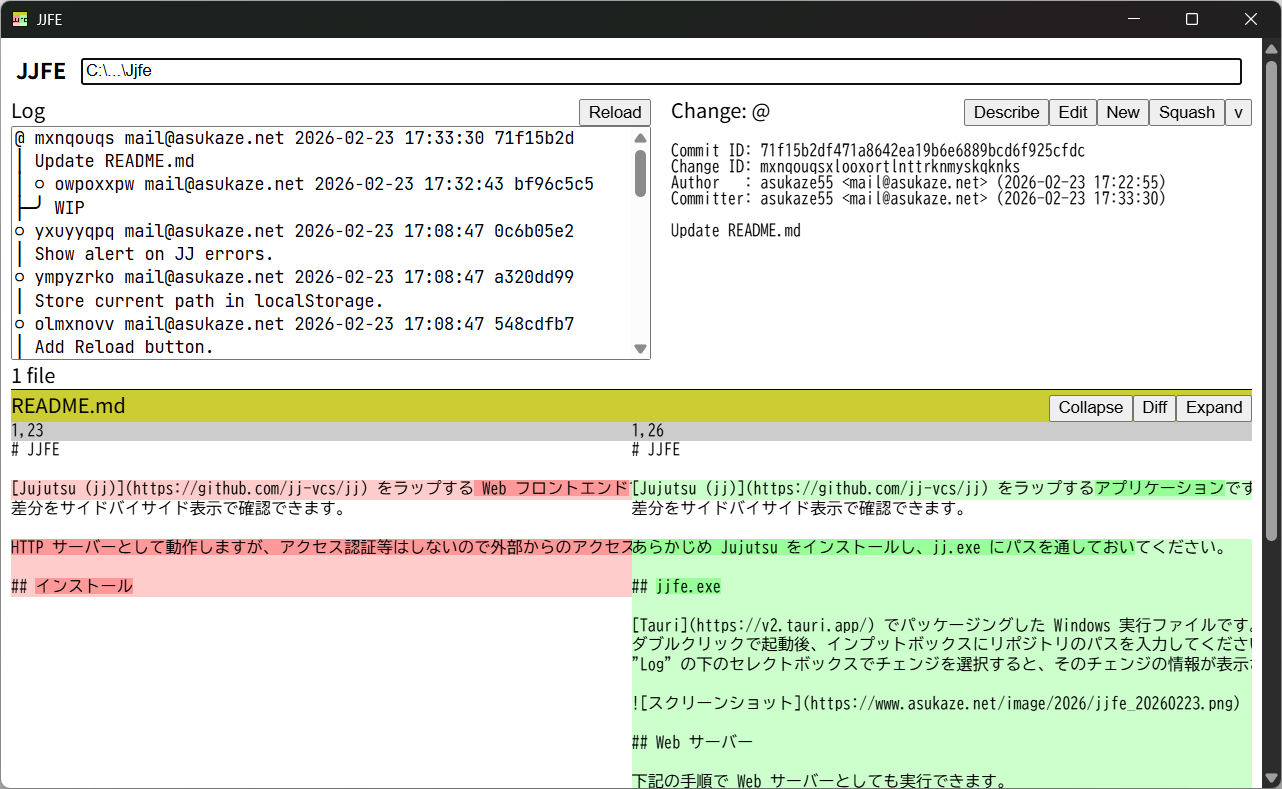Click the log list scroll up arrow
Screen dimensions: 1282x789
click(x=640, y=138)
